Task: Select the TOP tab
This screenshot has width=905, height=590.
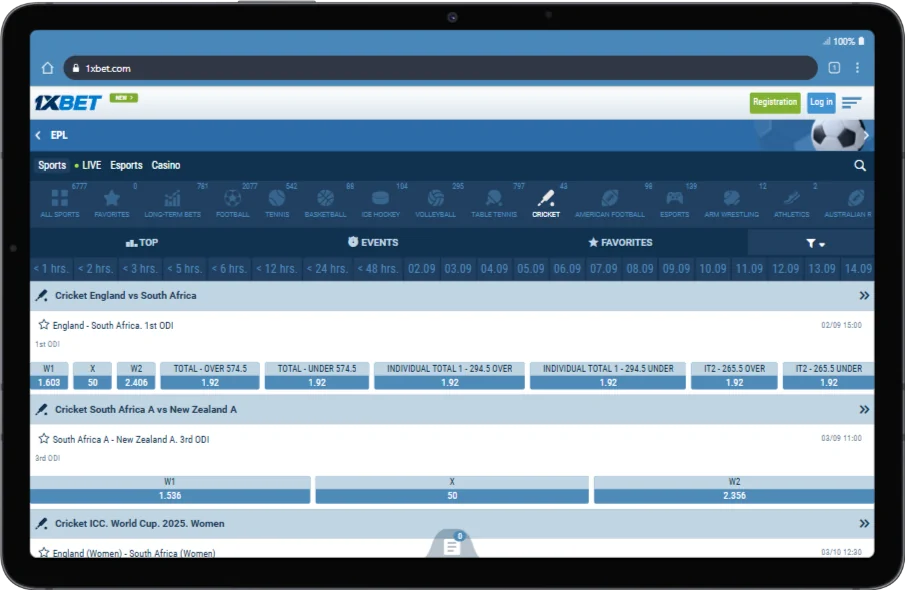Action: click(142, 242)
